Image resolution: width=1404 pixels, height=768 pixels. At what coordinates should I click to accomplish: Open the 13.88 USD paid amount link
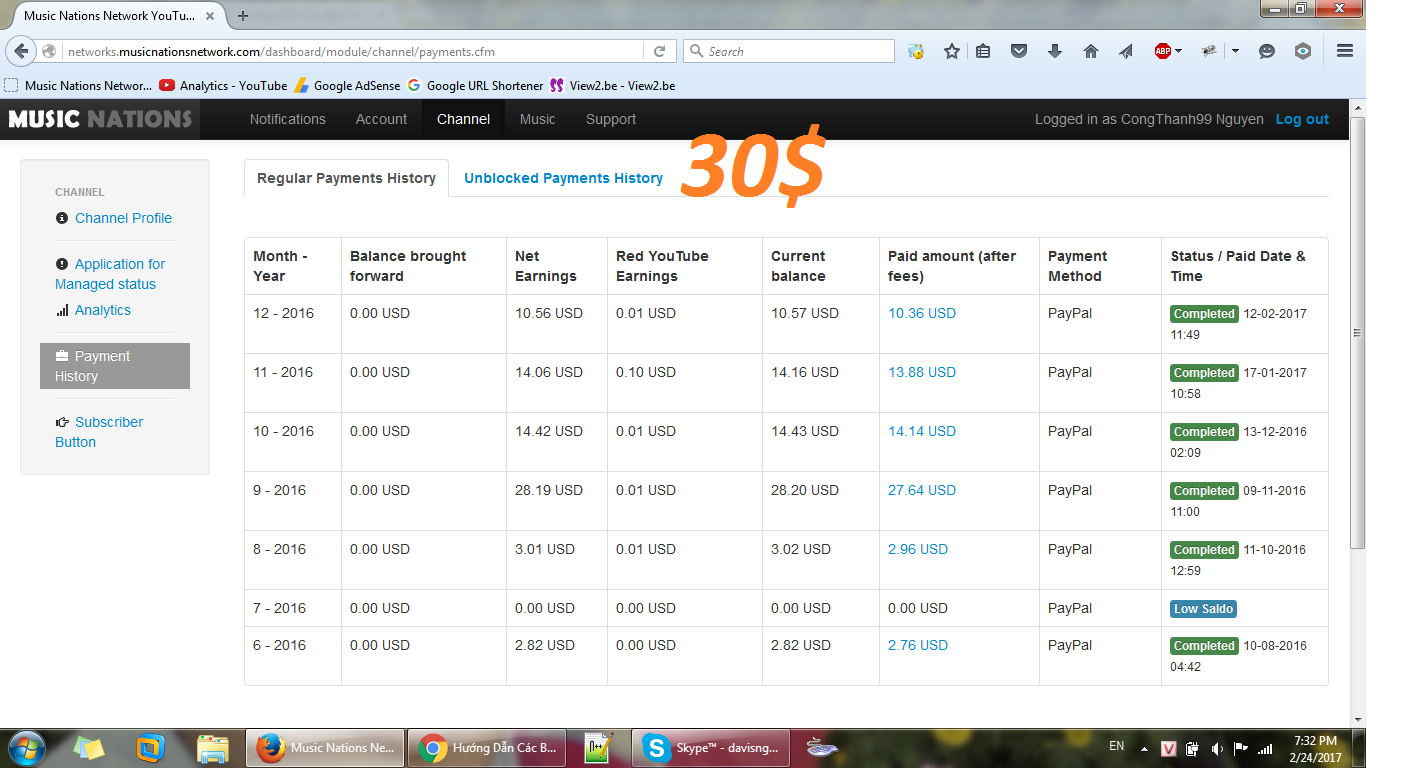point(922,372)
